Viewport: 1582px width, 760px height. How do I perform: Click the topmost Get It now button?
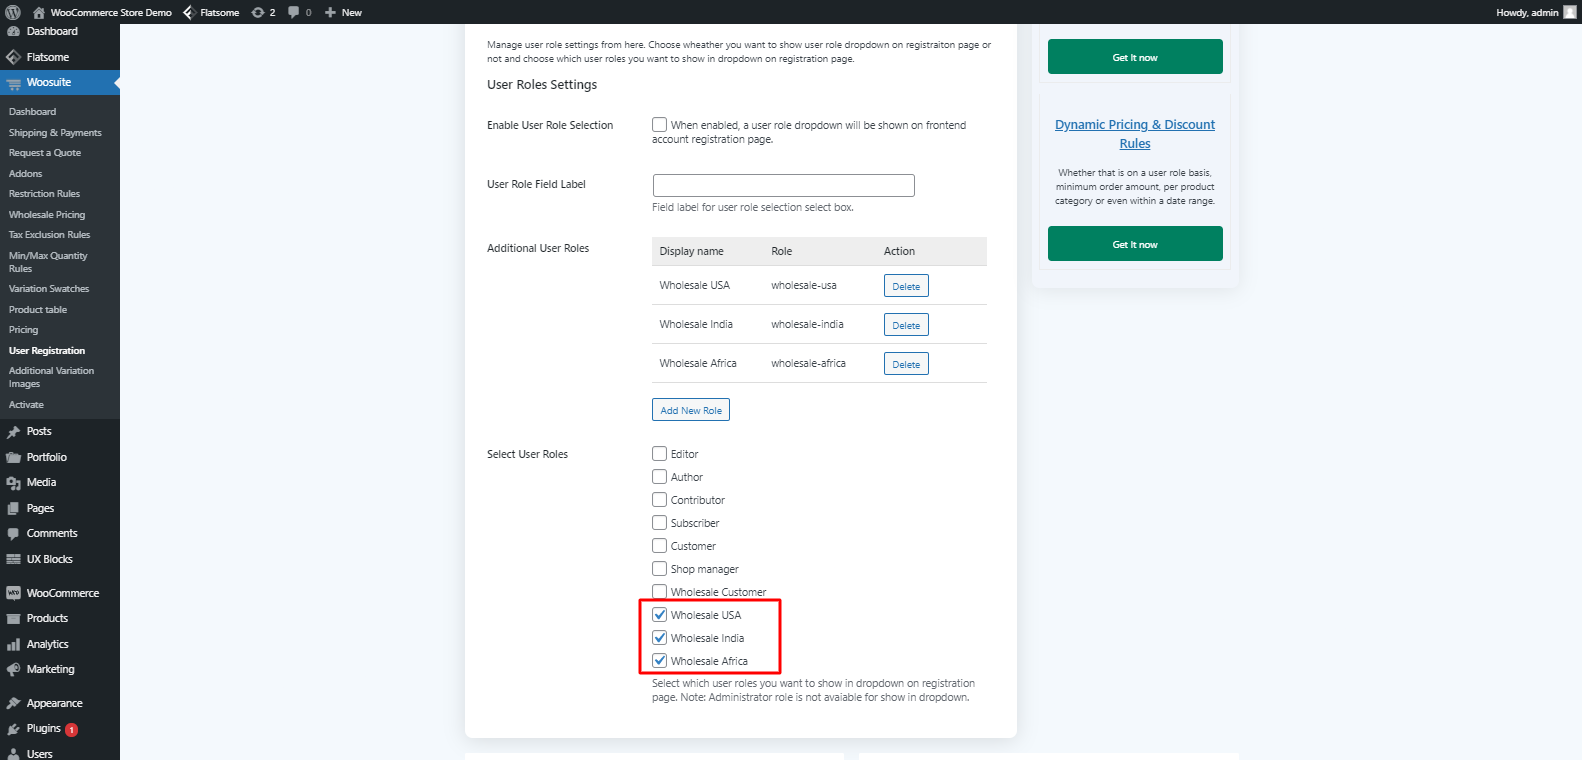pyautogui.click(x=1135, y=57)
